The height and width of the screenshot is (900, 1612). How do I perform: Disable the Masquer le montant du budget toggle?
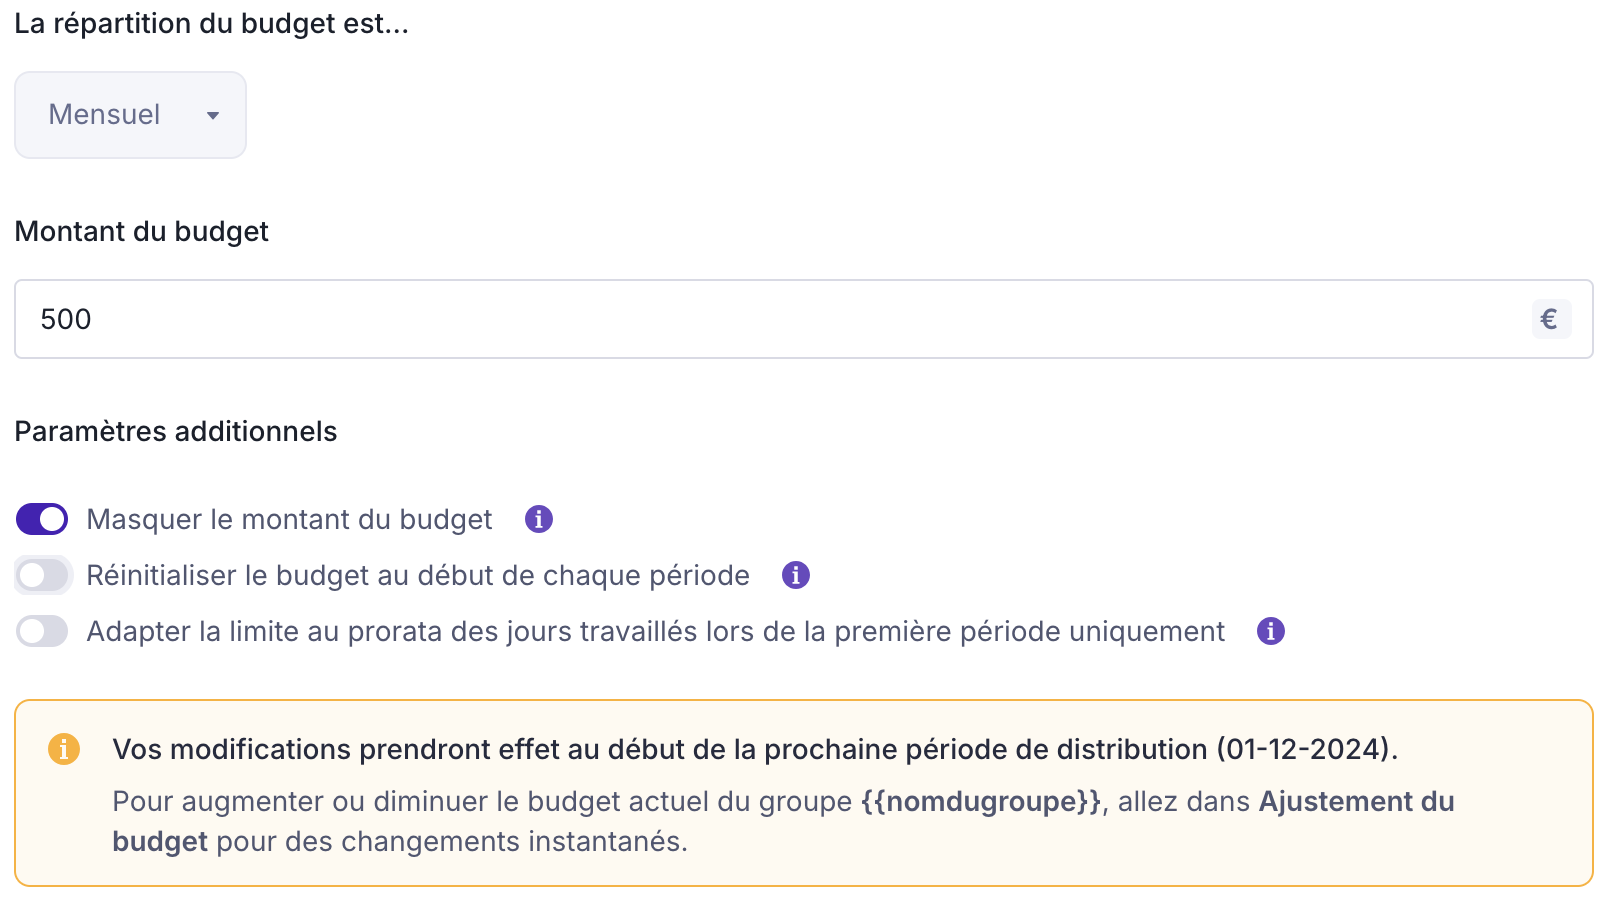coord(42,519)
